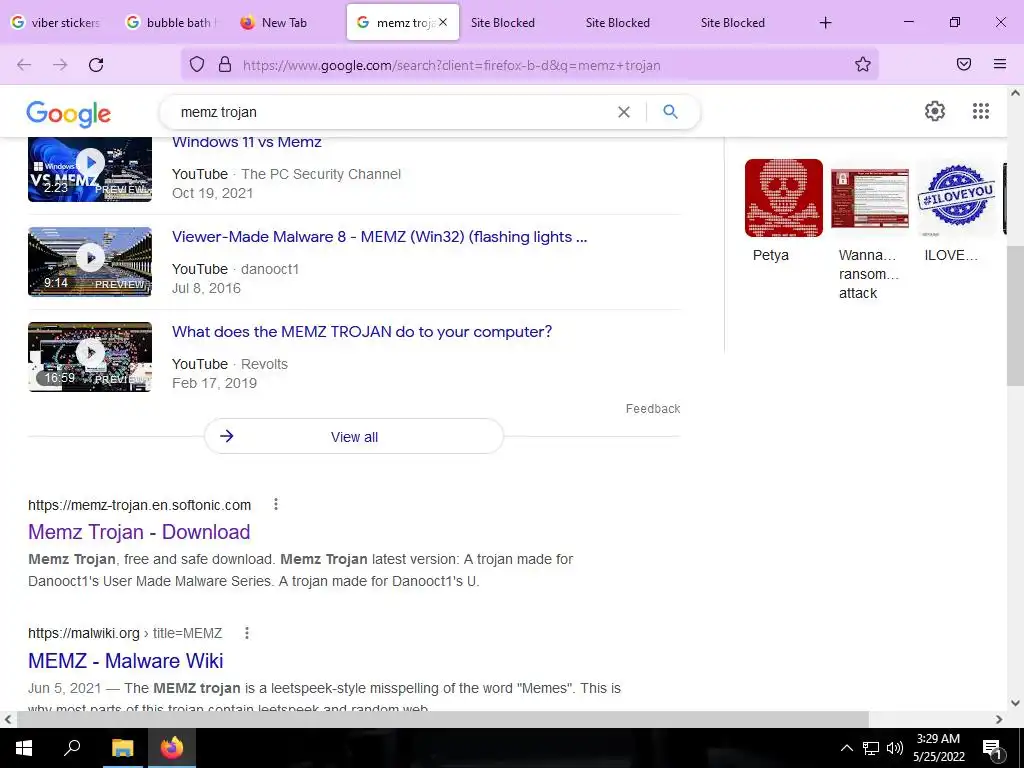Click malwiki.org URL text above result
Screen dimensions: 1024x768
click(125, 633)
